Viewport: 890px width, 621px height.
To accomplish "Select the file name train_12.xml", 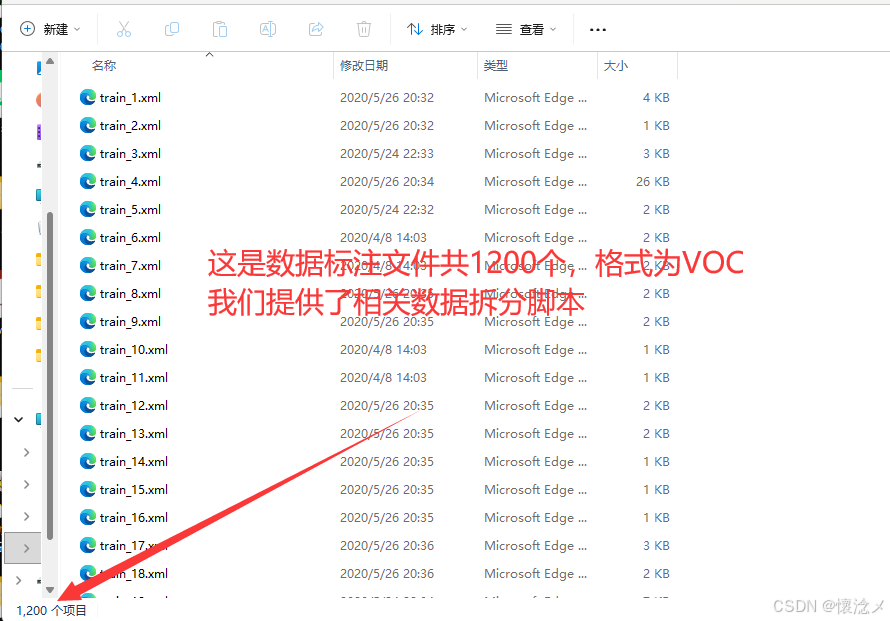I will coord(133,405).
